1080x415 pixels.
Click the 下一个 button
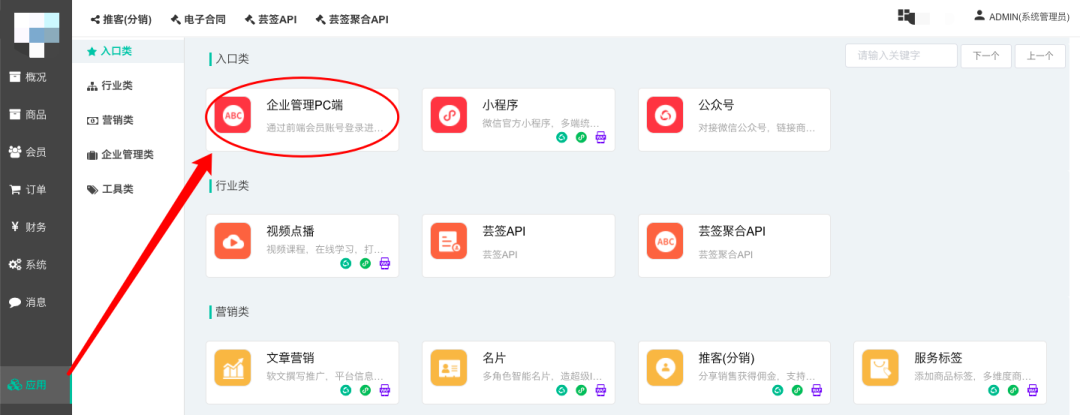986,56
